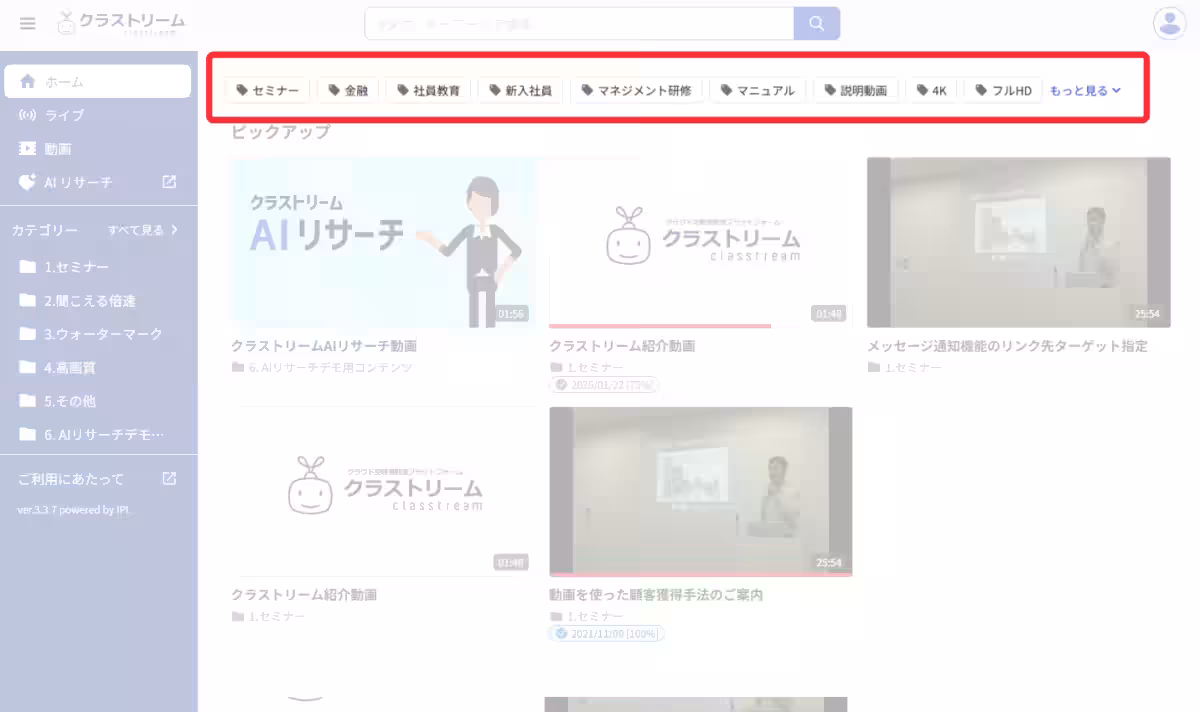Click the 2025/01/22 viewing badge
This screenshot has width=1200, height=712.
[604, 385]
